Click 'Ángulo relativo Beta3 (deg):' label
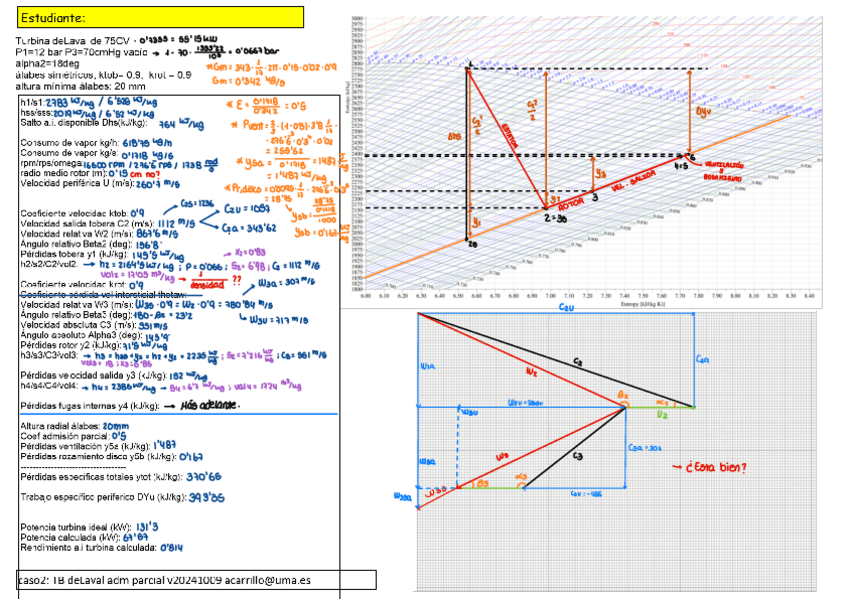The width and height of the screenshot is (848, 599). coord(76,315)
